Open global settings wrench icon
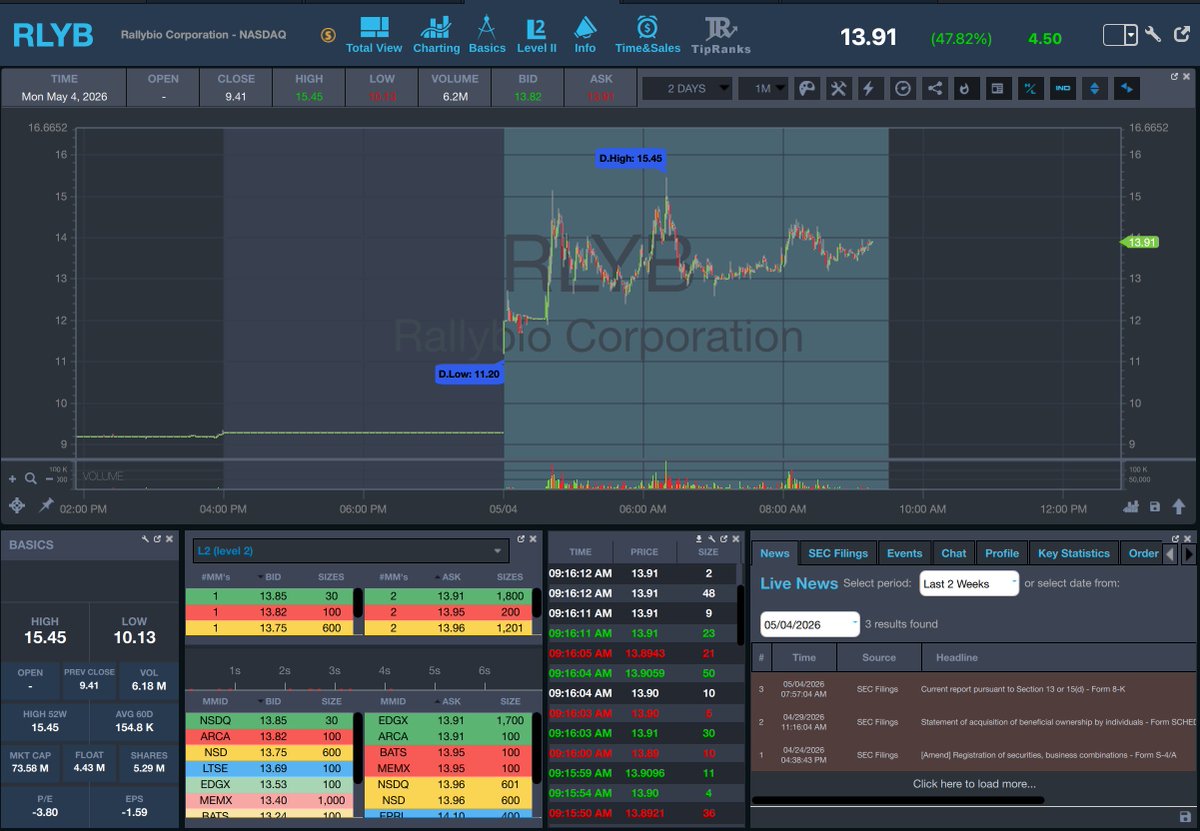 click(x=1153, y=35)
